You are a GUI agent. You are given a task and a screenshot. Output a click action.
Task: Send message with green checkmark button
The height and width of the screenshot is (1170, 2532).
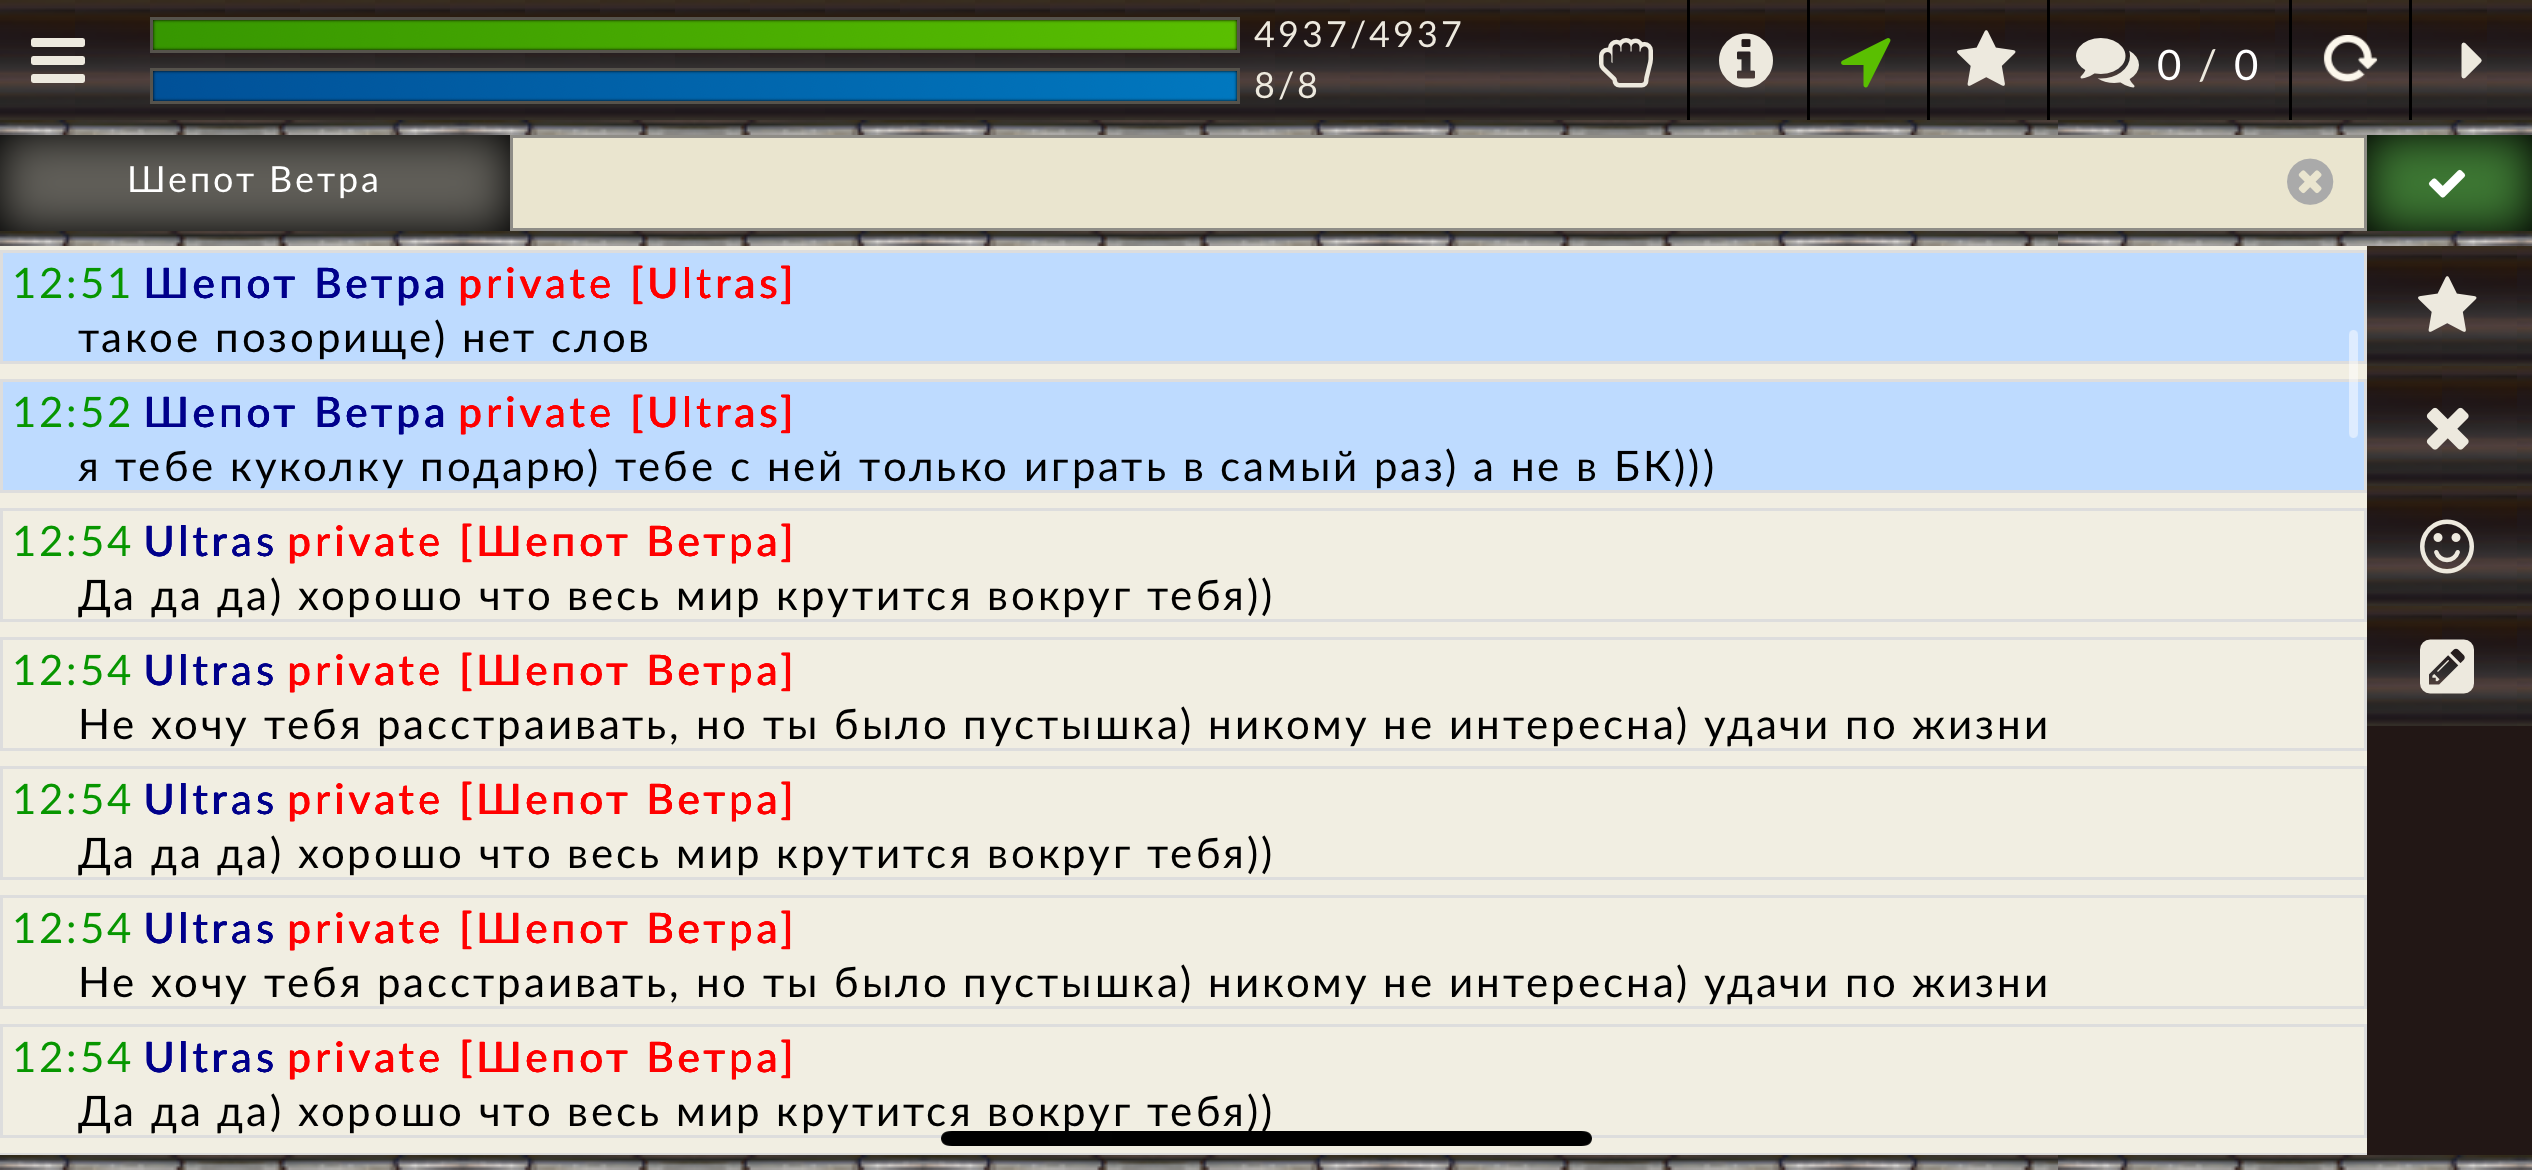[2448, 183]
